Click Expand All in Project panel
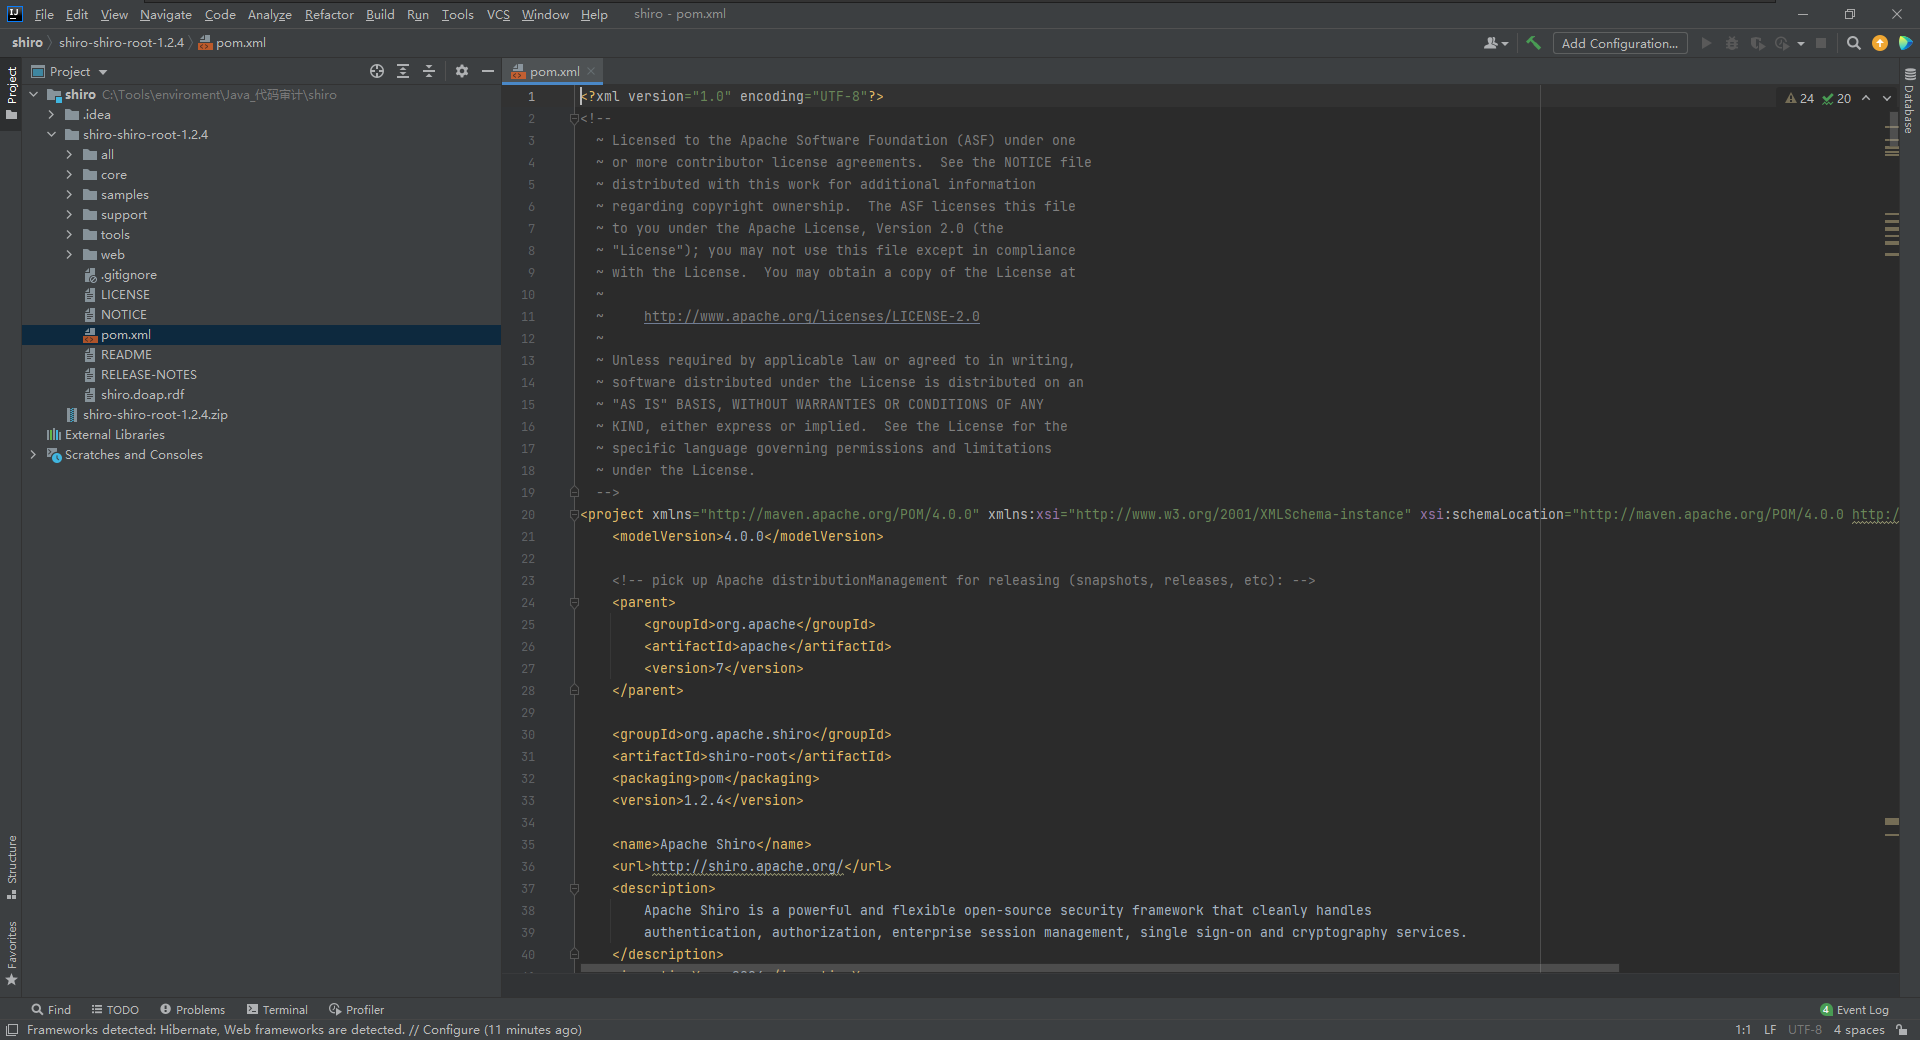The width and height of the screenshot is (1920, 1040). tap(403, 71)
